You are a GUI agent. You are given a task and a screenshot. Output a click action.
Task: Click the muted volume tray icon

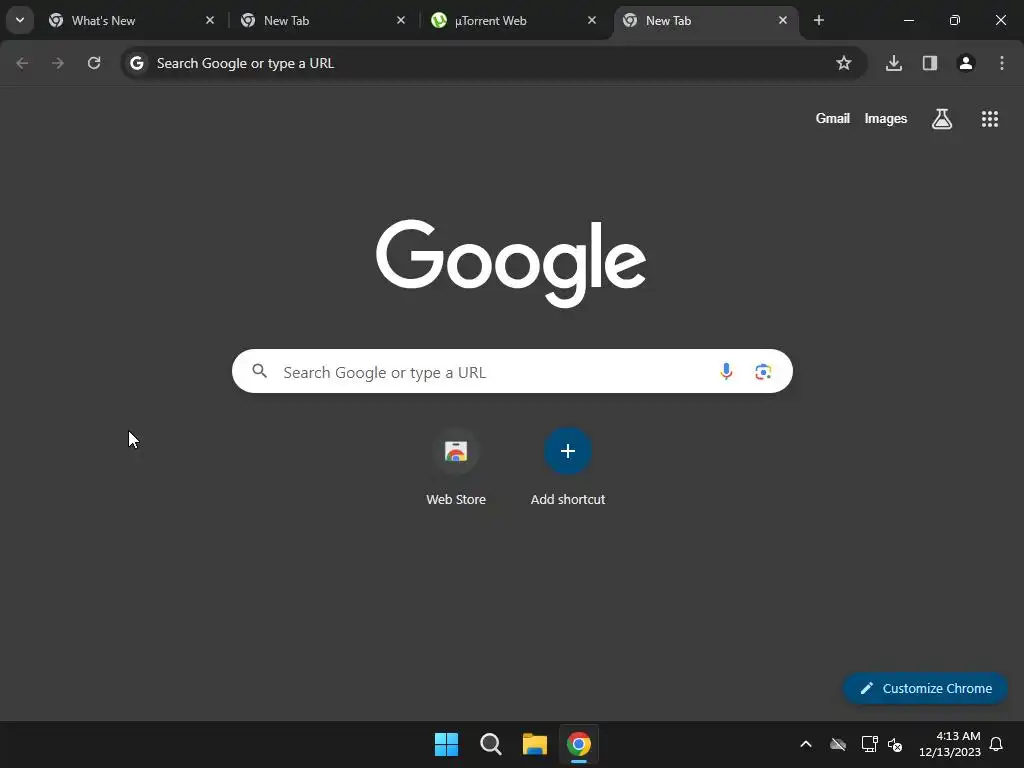pos(895,744)
